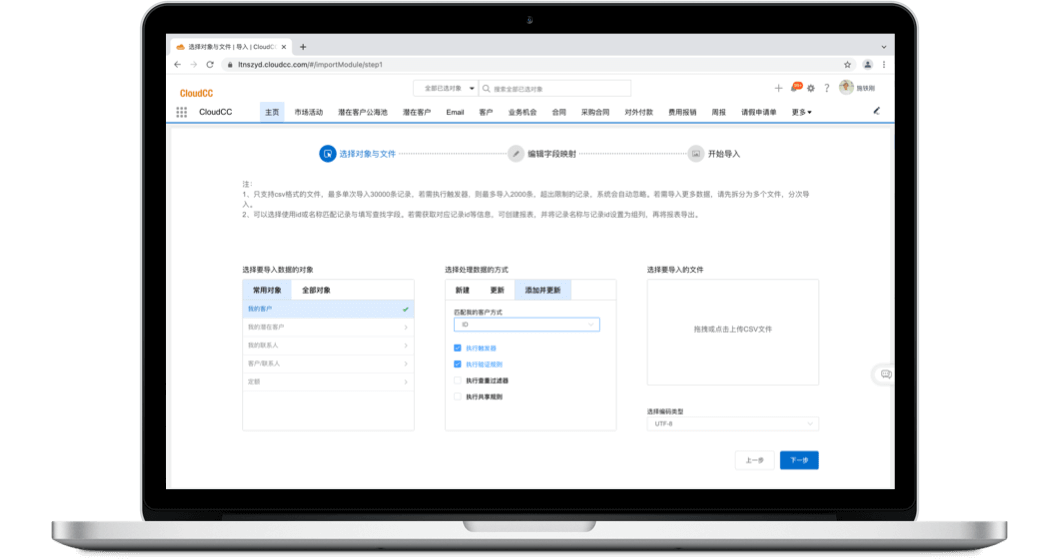Image resolution: width=1060 pixels, height=559 pixels.
Task: Open the 周报 navigation tab
Action: (719, 112)
